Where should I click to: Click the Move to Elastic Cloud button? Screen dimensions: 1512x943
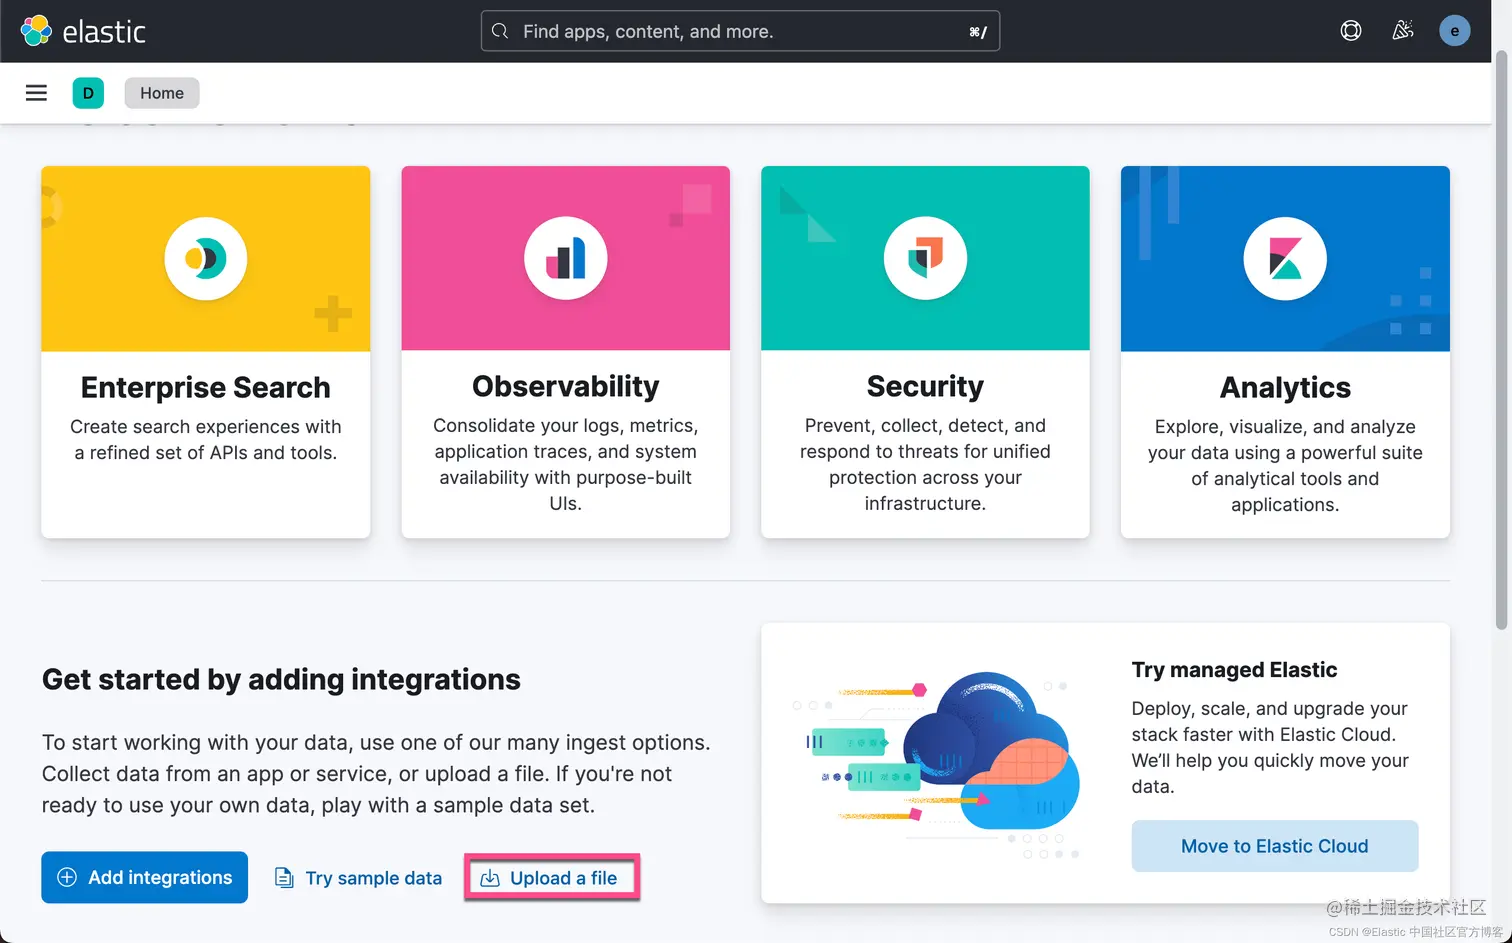click(x=1274, y=846)
